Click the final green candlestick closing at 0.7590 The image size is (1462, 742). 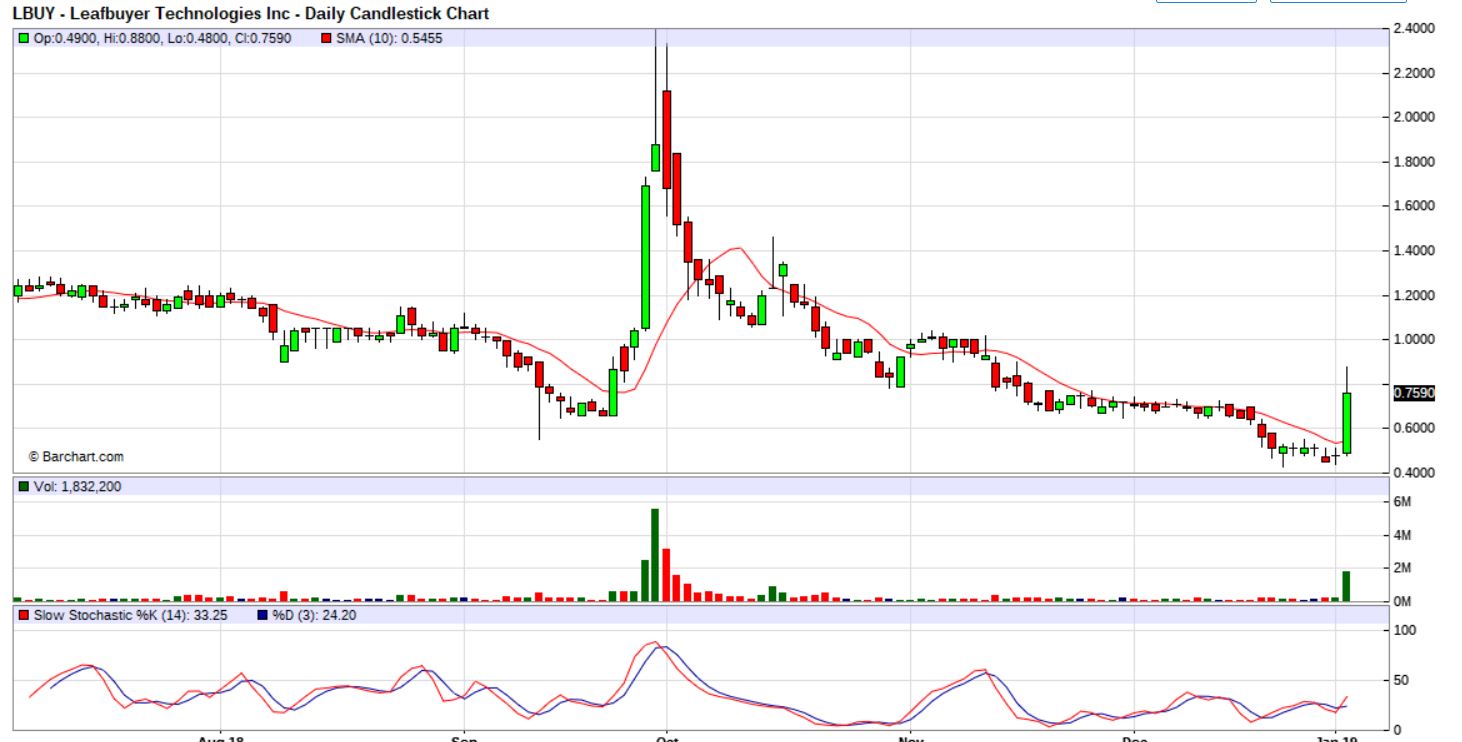click(1346, 411)
